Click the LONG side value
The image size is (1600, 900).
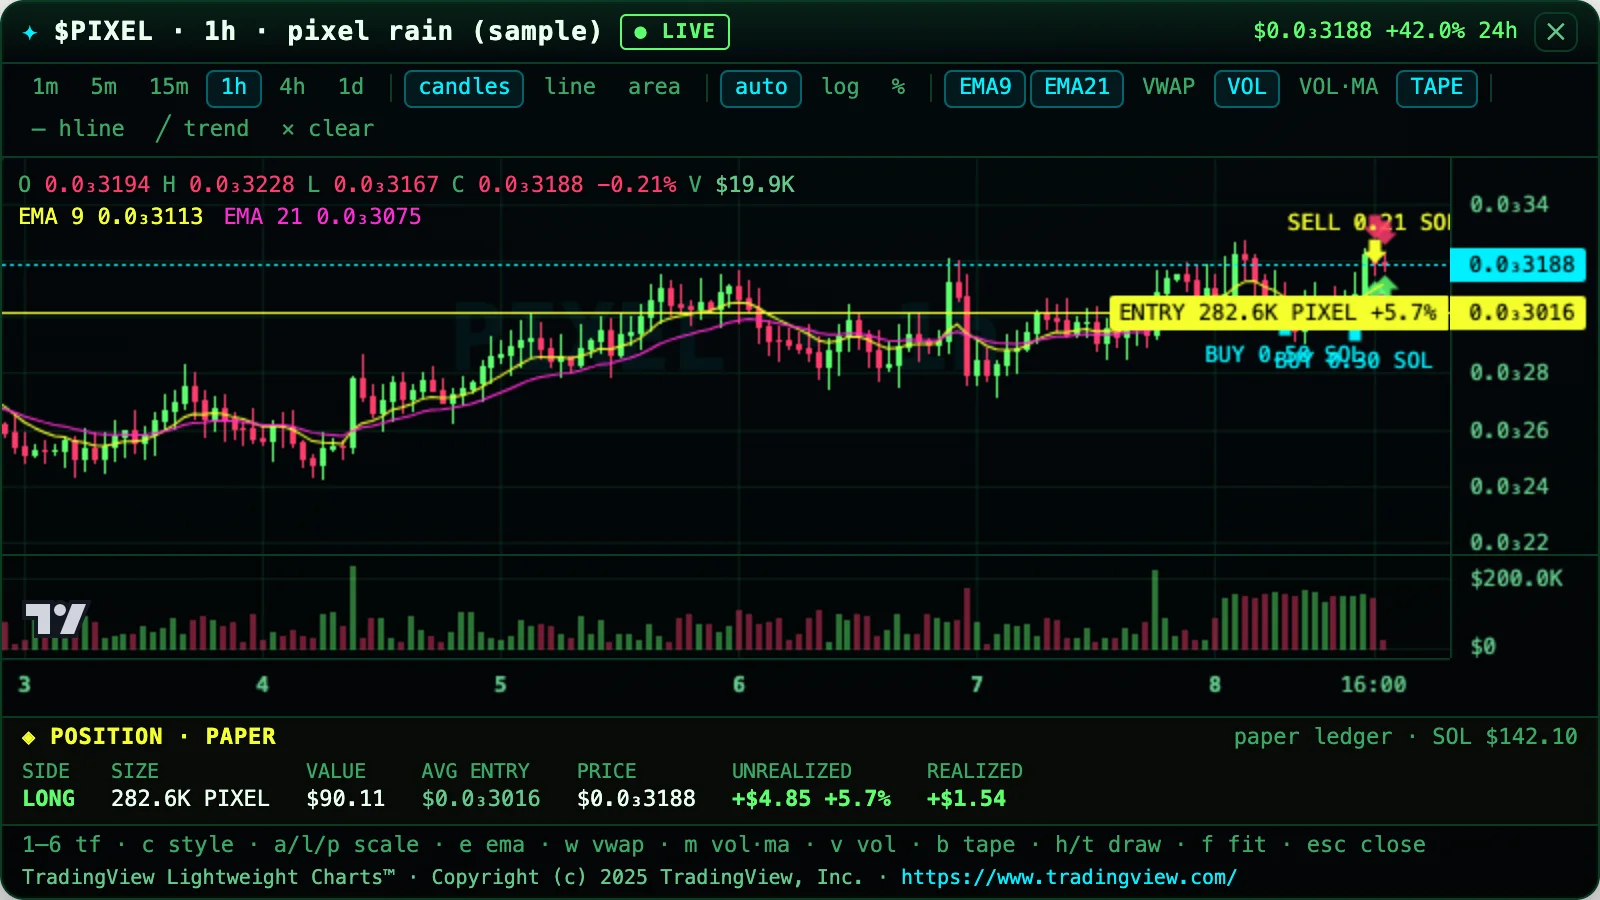[x=49, y=799]
